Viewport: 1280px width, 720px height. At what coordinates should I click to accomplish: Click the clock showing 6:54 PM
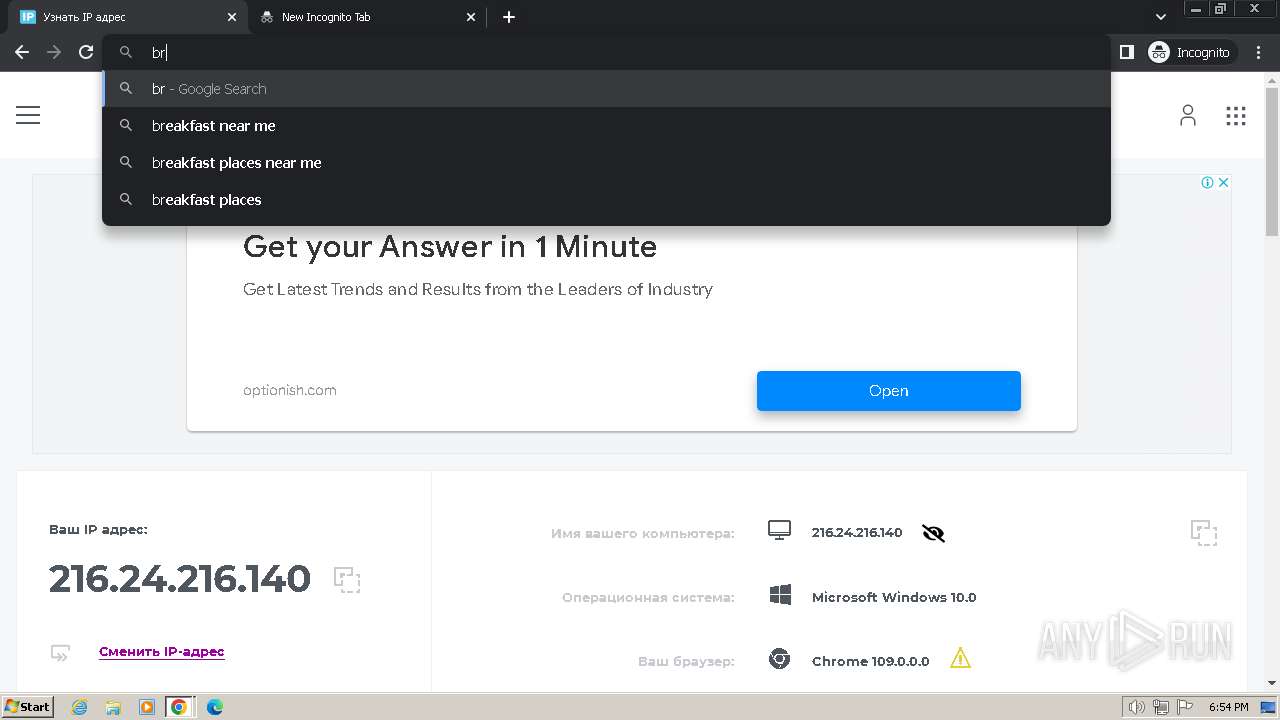[1228, 707]
